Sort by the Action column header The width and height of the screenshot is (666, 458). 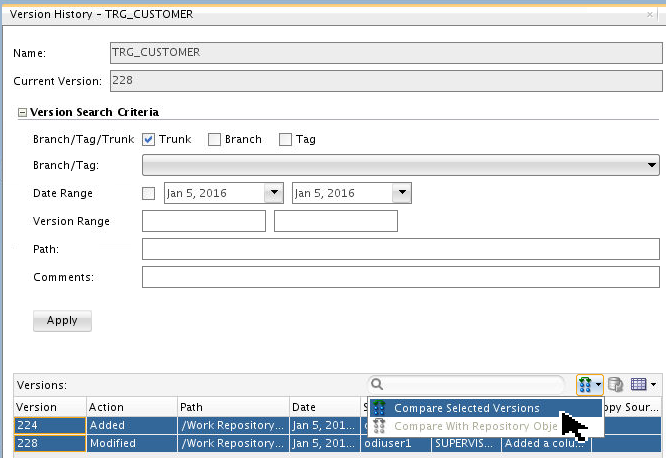click(x=132, y=407)
